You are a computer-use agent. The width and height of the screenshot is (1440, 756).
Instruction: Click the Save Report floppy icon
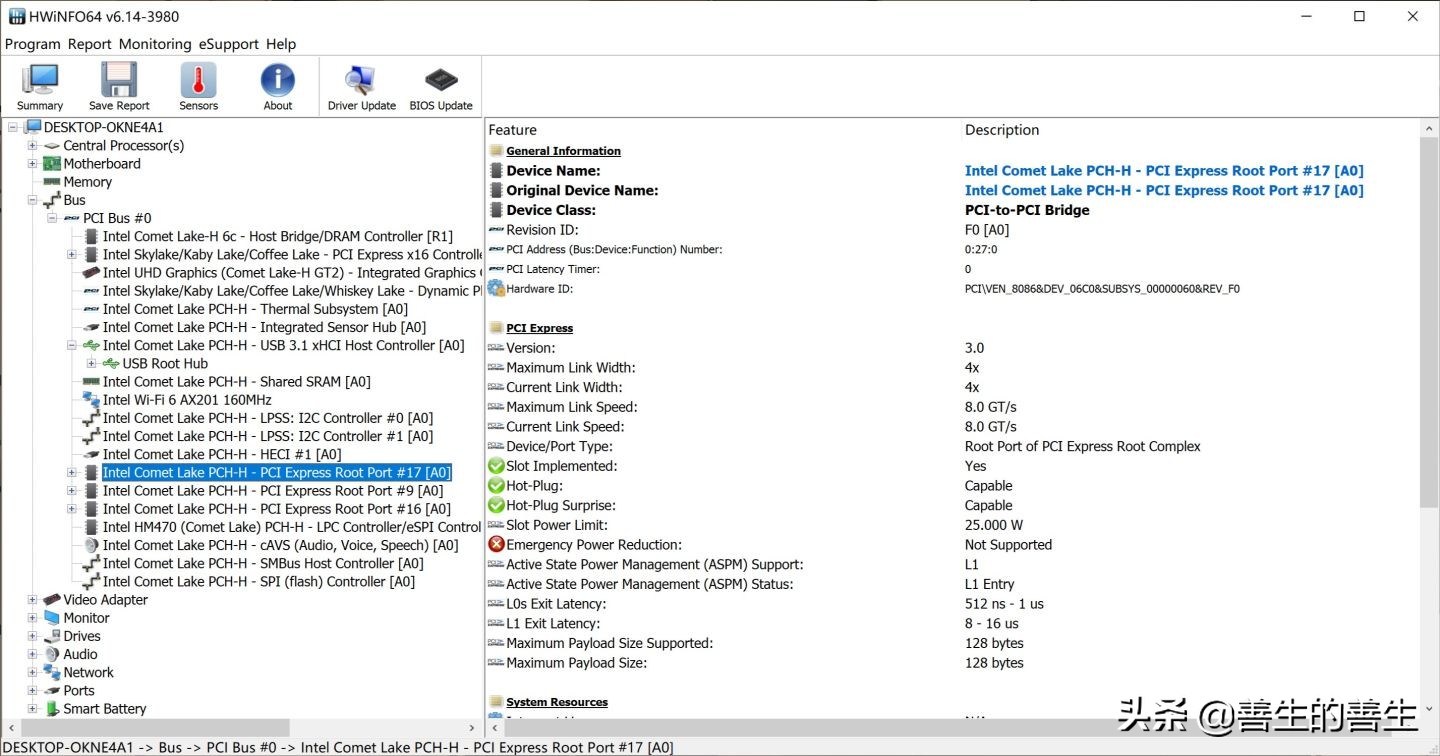point(119,86)
